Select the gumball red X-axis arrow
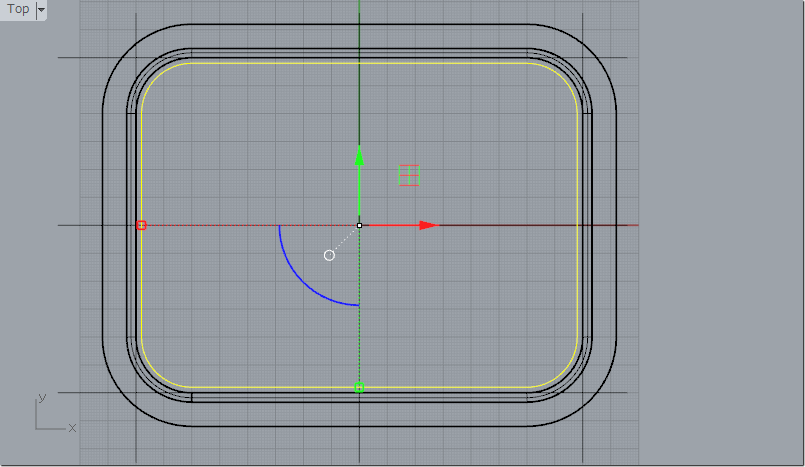This screenshot has height=467, width=805. [429, 225]
